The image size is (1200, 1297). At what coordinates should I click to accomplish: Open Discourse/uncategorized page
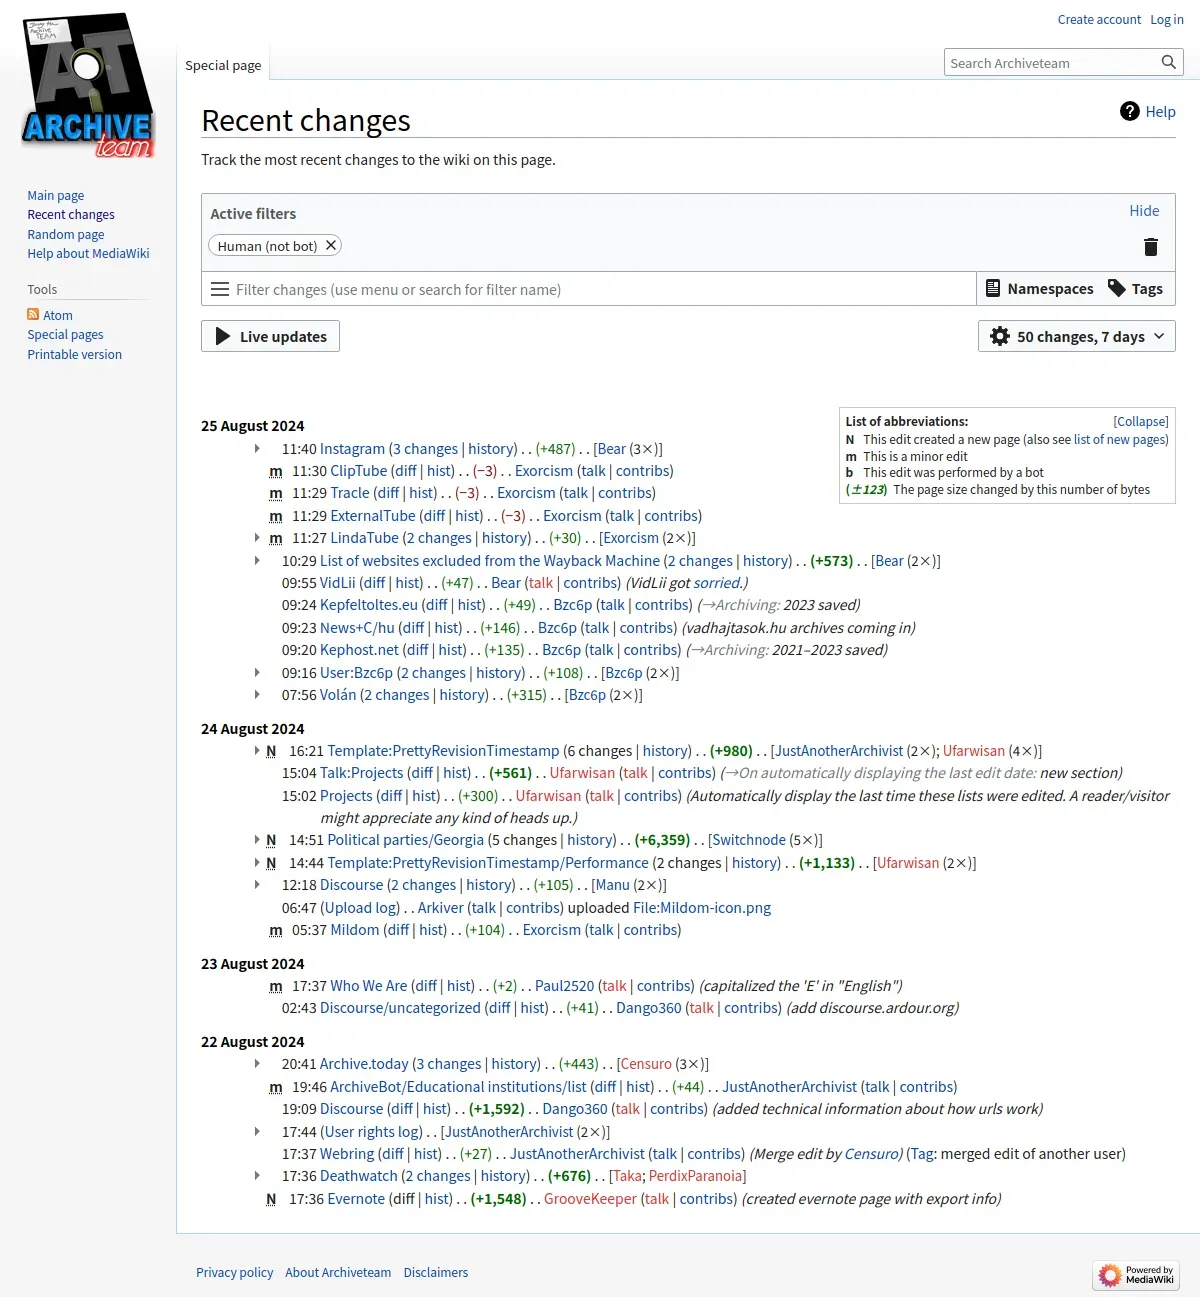point(400,1008)
